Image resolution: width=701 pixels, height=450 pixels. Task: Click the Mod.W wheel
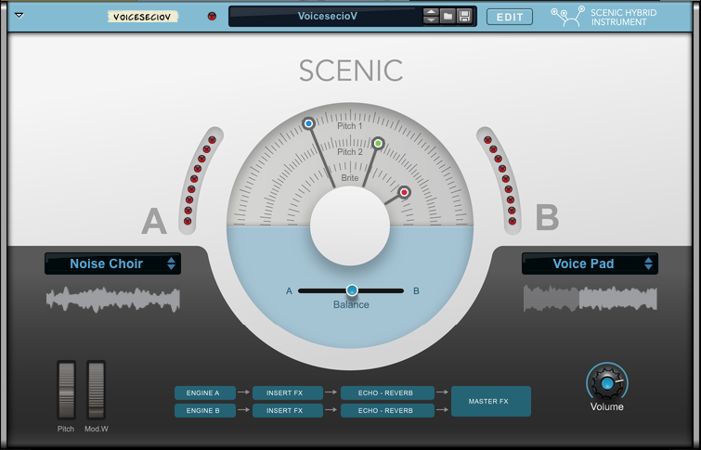tap(96, 390)
